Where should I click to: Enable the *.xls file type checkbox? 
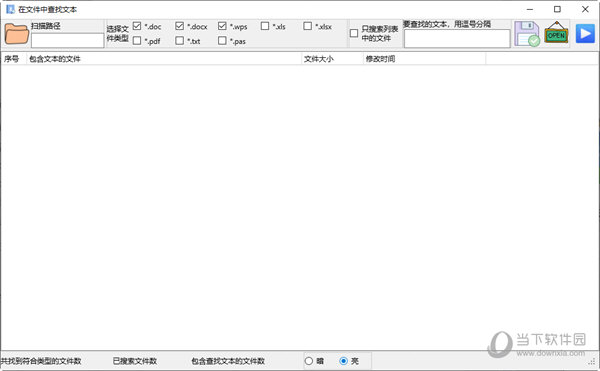click(265, 26)
